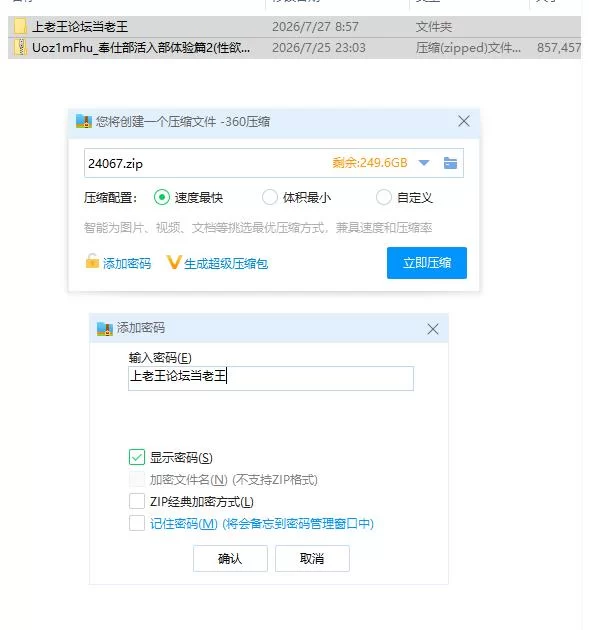Screen dimensions: 589x630
Task: Click the 加密文件名(N) greyed label text
Action: pyautogui.click(x=234, y=479)
